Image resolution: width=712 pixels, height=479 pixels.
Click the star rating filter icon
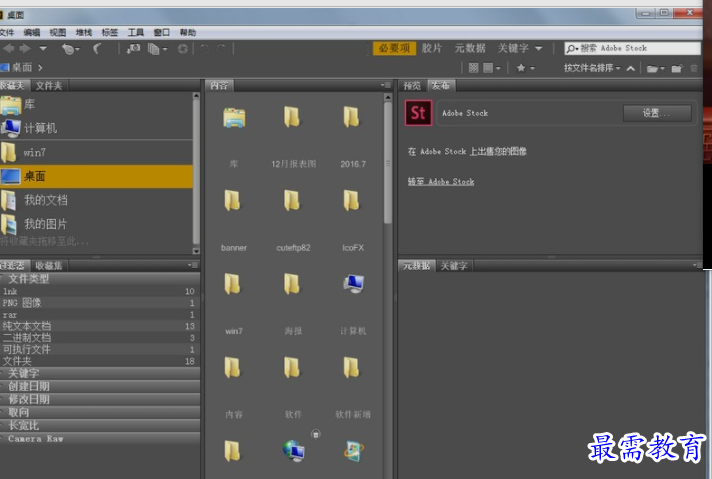521,68
